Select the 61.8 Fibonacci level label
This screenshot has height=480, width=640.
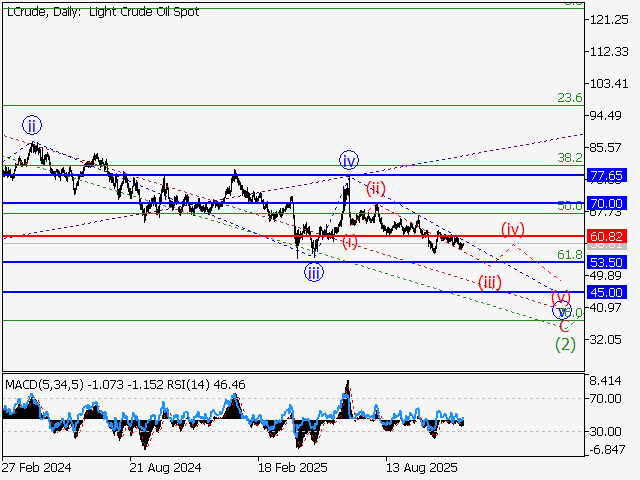569,255
